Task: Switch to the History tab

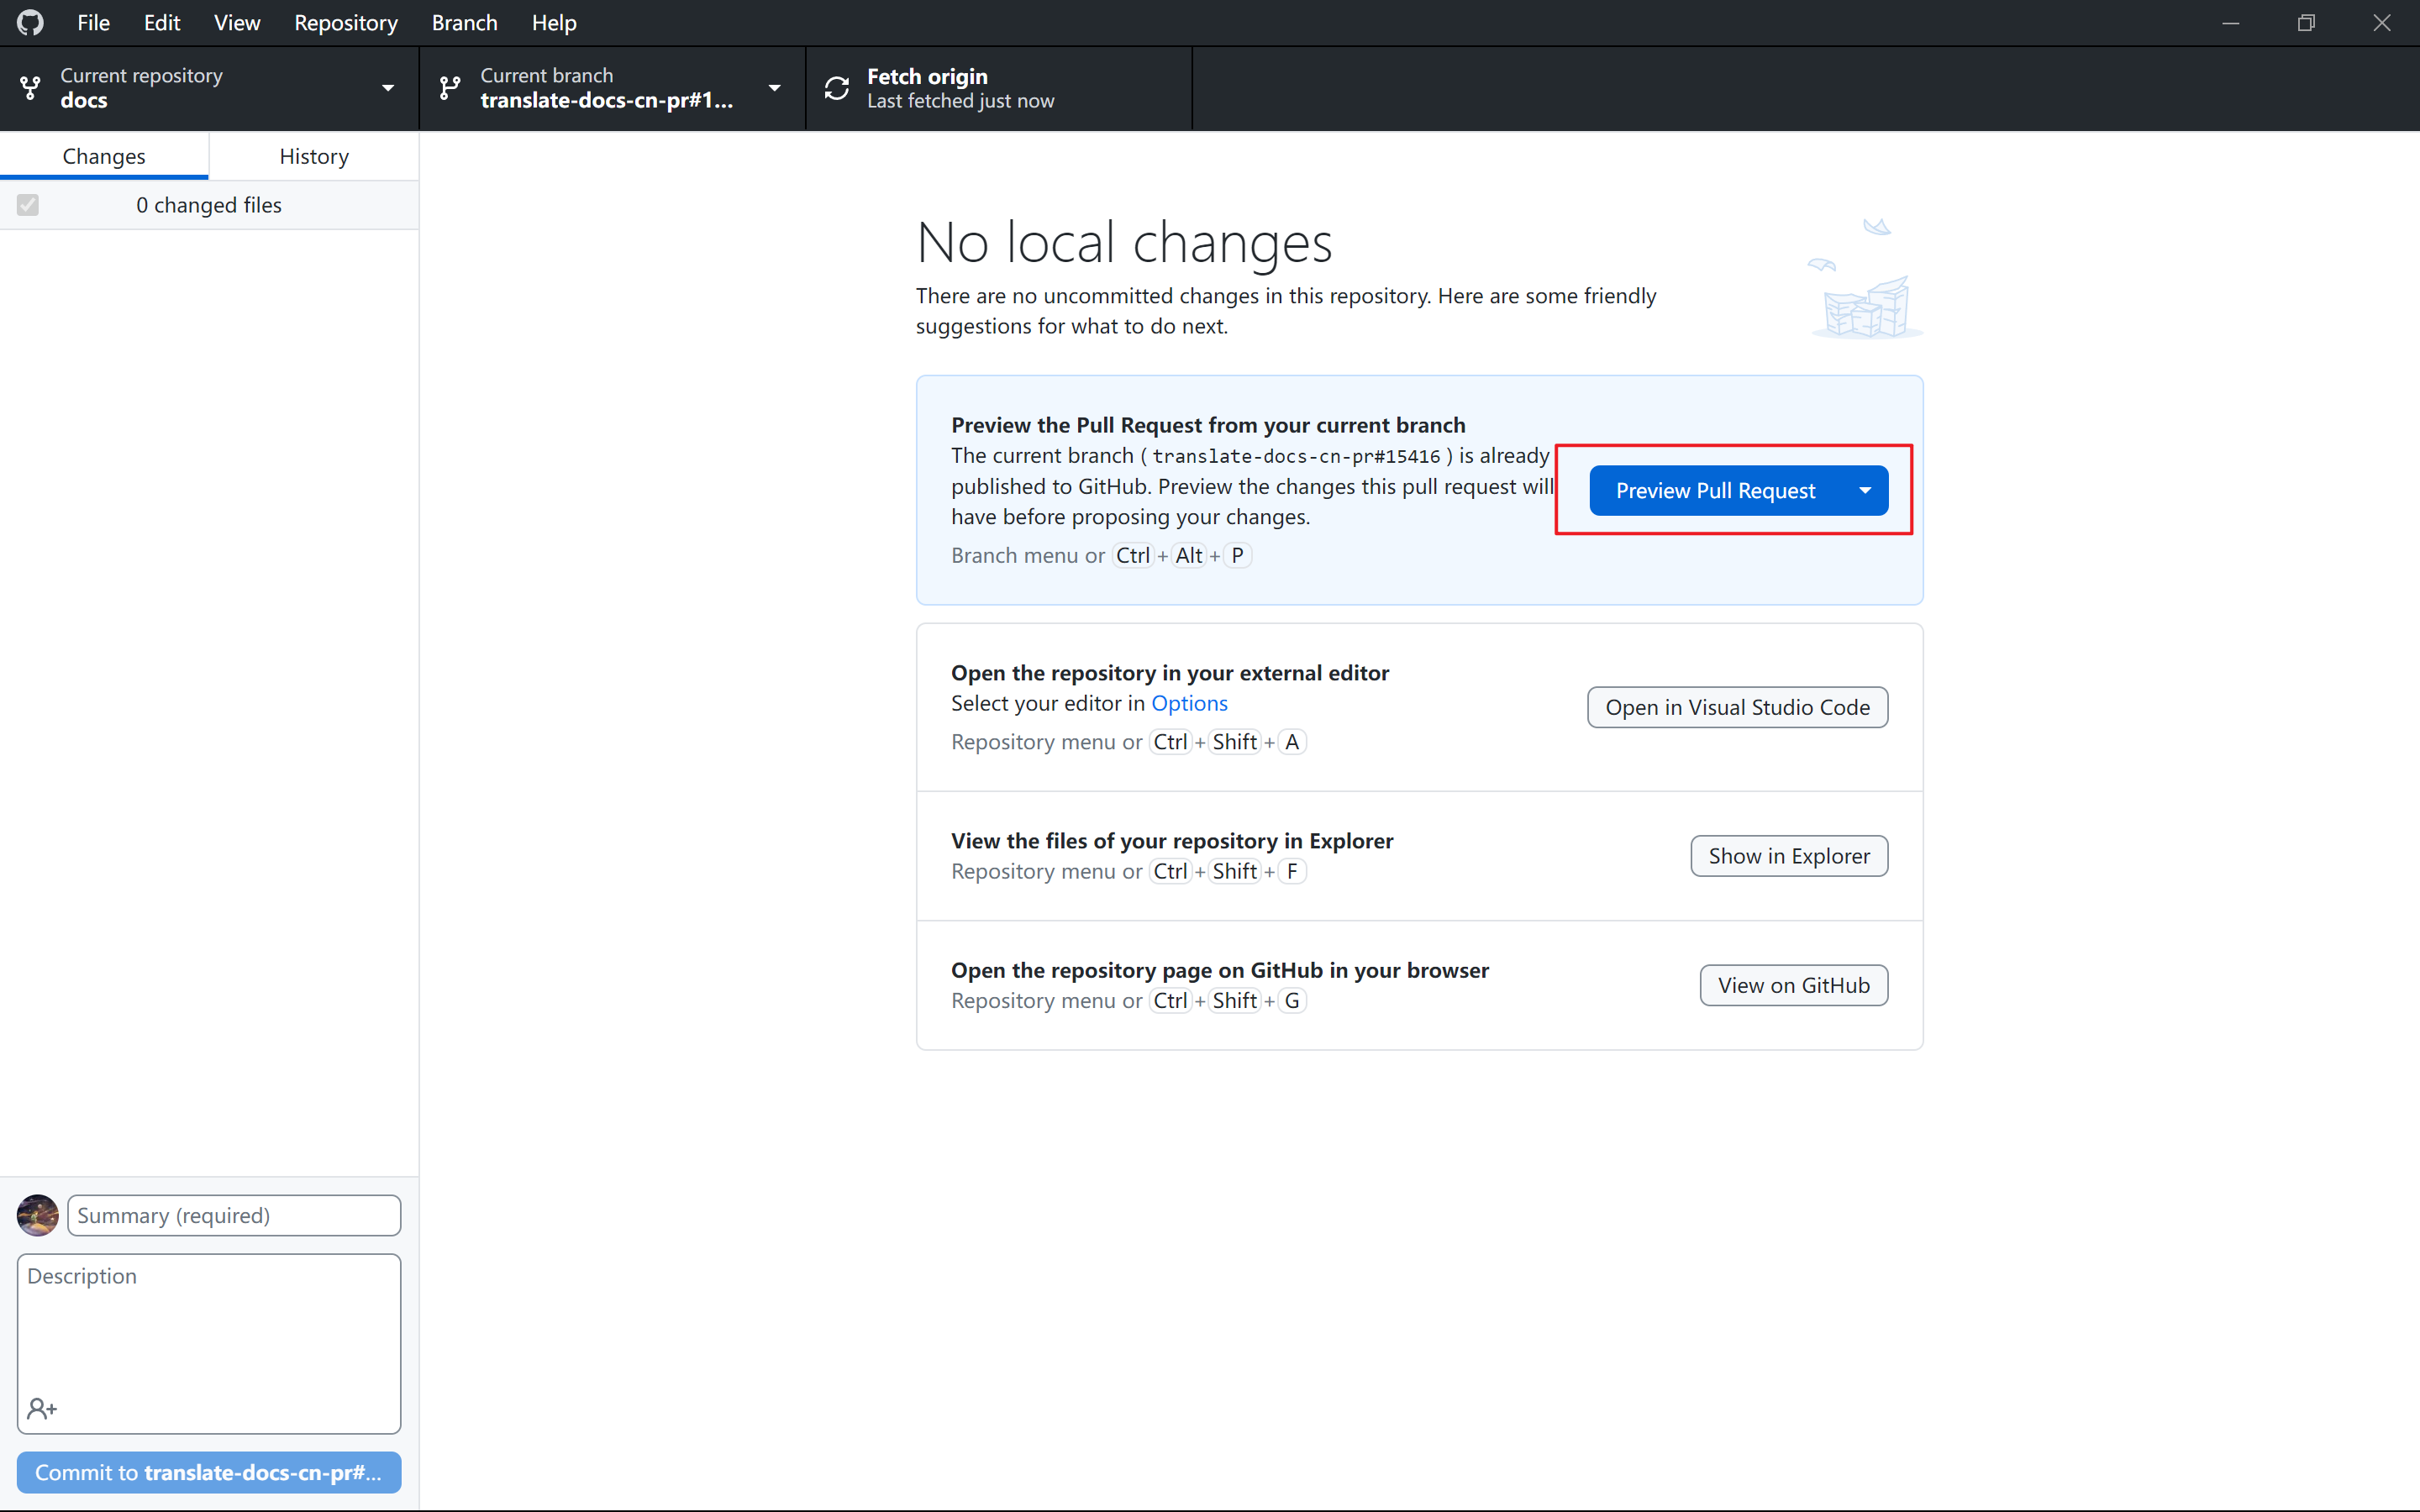Action: [314, 156]
